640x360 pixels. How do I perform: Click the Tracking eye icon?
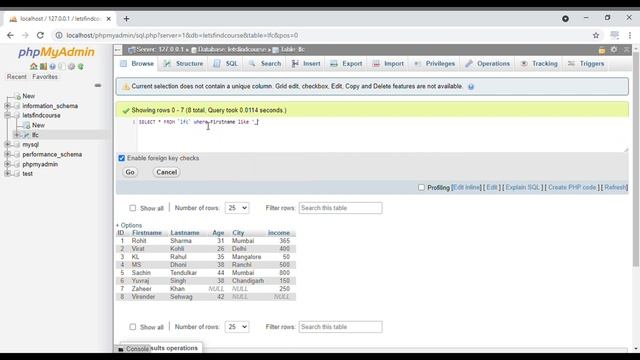pyautogui.click(x=524, y=64)
